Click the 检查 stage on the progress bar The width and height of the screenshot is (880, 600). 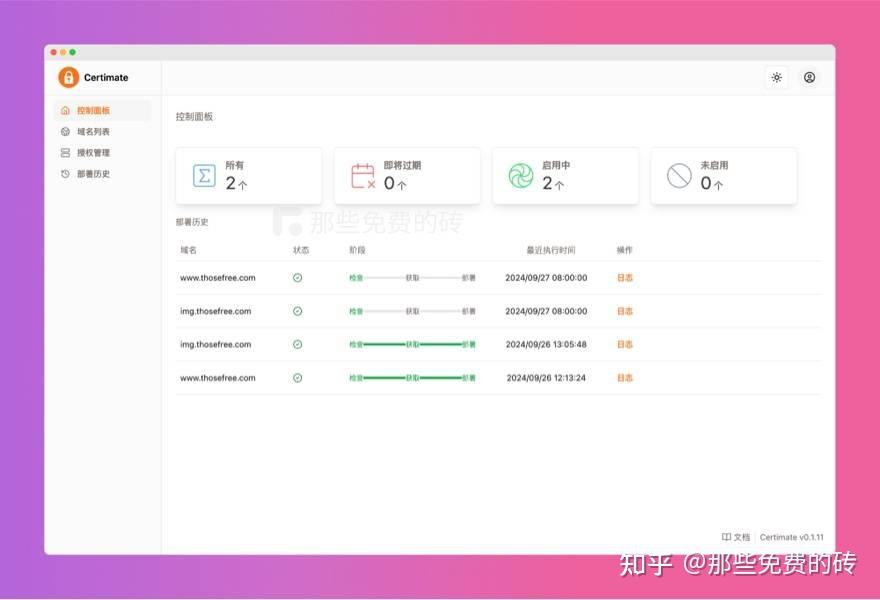[x=354, y=277]
